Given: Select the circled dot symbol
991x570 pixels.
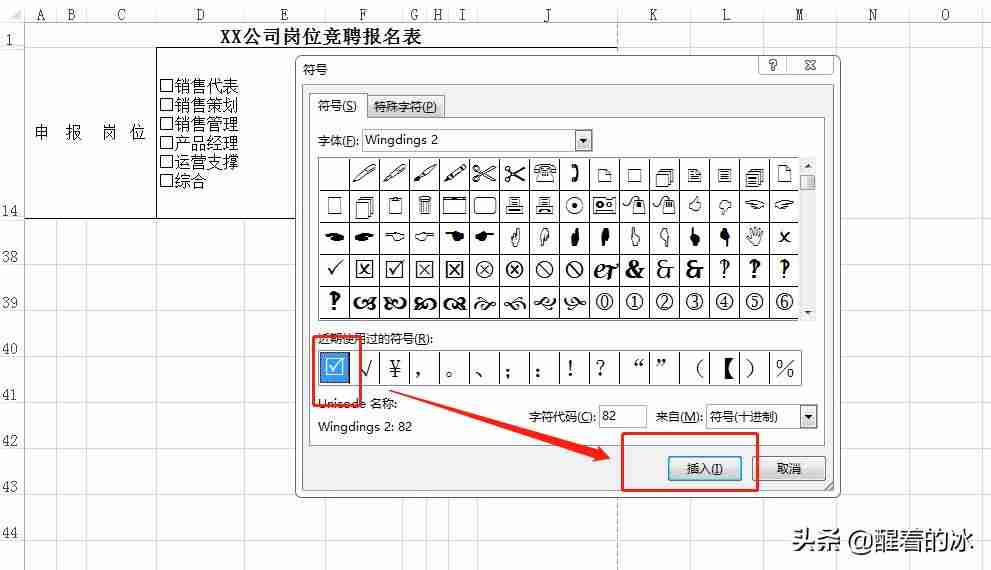Looking at the screenshot, I should [575, 205].
